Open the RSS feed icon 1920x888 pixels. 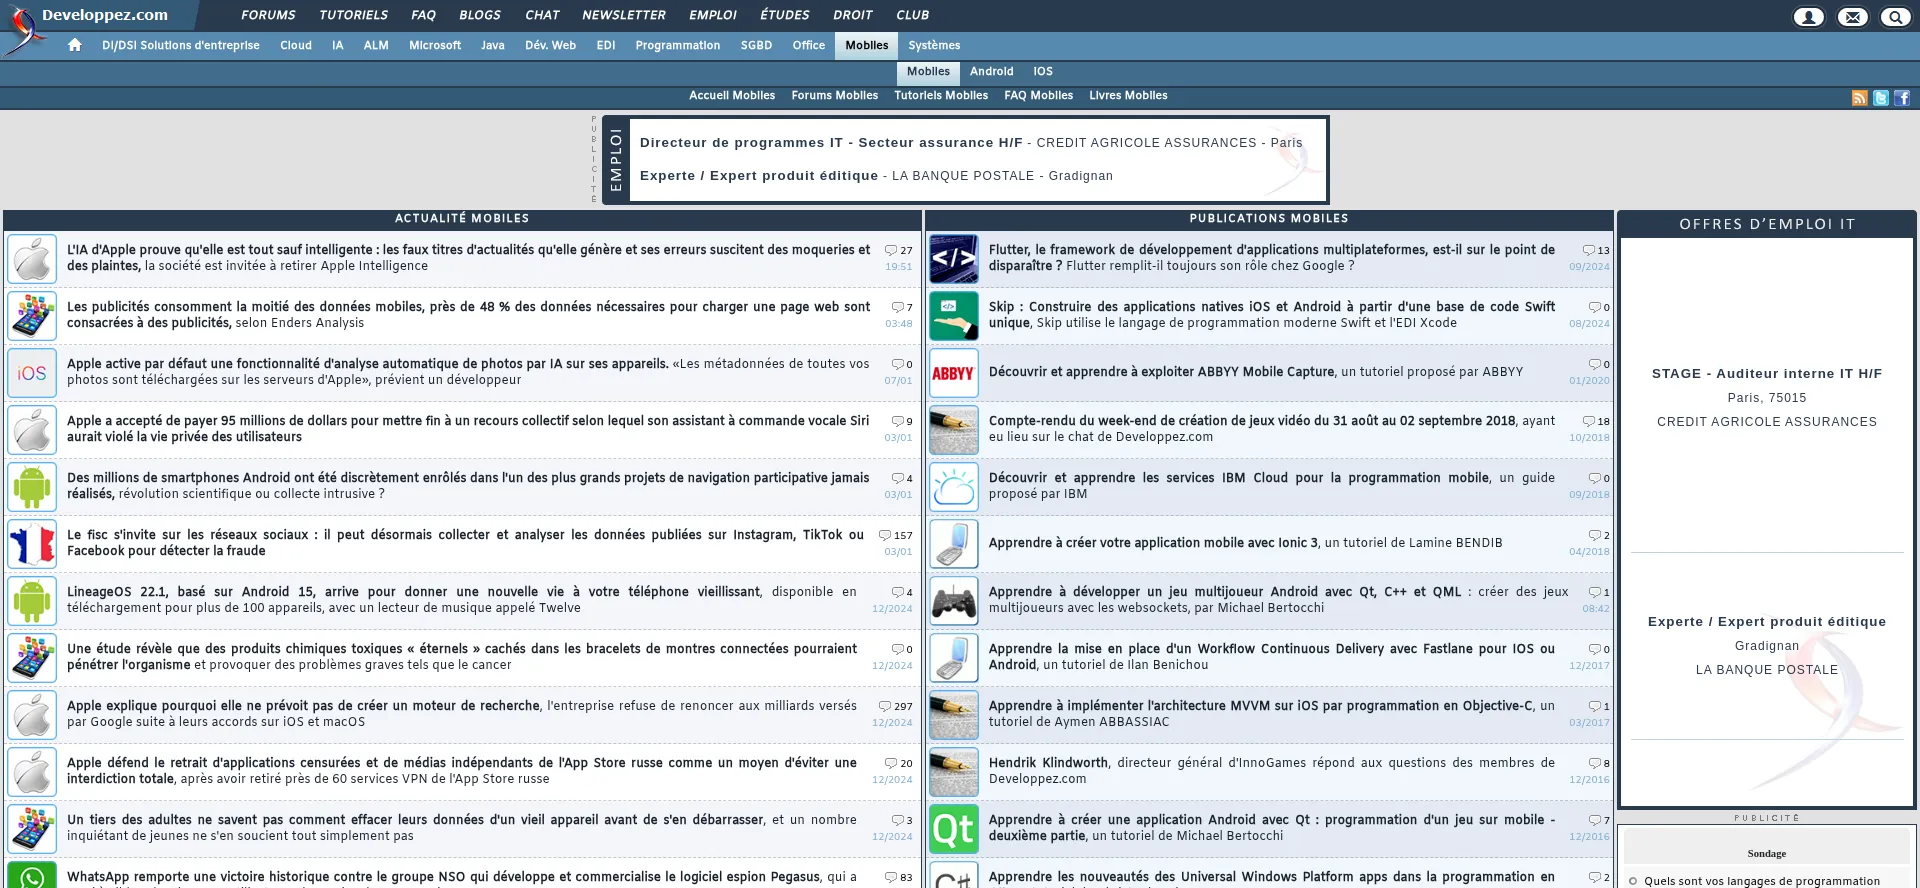(x=1859, y=98)
